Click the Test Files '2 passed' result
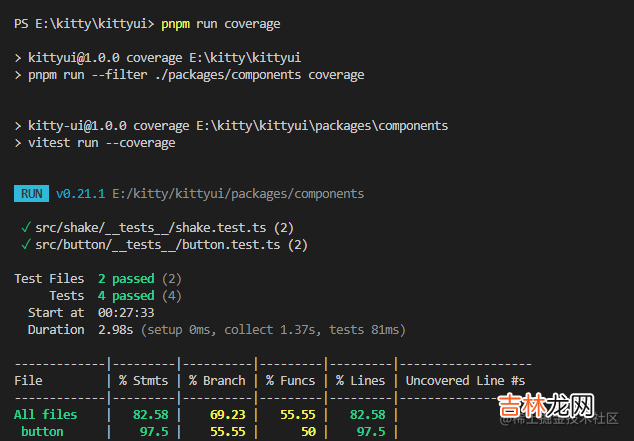Image resolution: width=634 pixels, height=441 pixels. pyautogui.click(x=126, y=278)
